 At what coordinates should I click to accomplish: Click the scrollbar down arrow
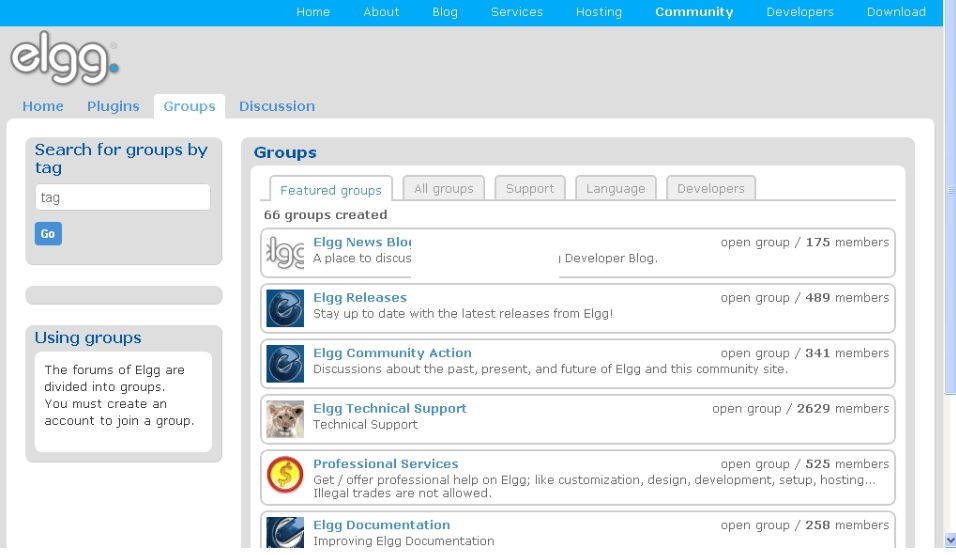click(950, 540)
